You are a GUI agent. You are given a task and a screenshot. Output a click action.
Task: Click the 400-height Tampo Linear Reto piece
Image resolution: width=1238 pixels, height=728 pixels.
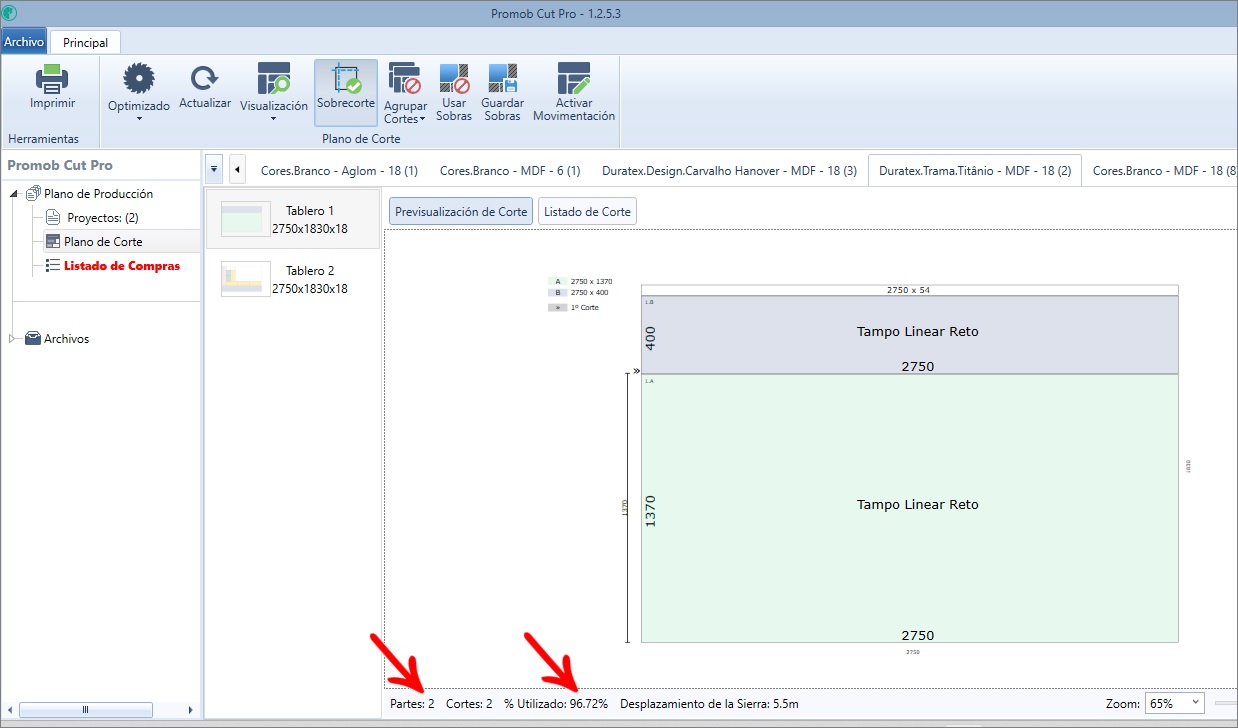[910, 335]
